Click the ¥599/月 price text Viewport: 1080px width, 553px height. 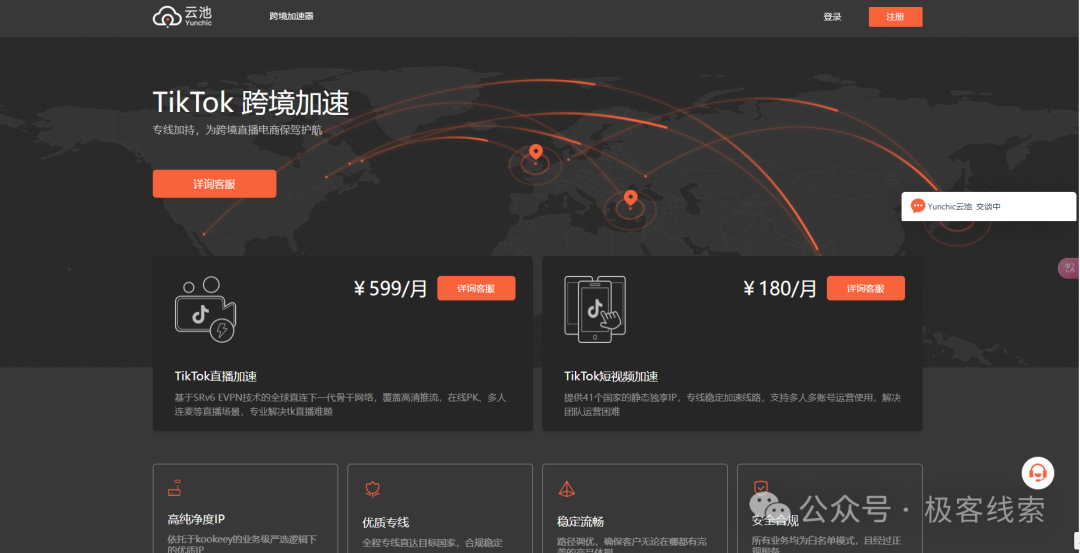[x=391, y=289]
